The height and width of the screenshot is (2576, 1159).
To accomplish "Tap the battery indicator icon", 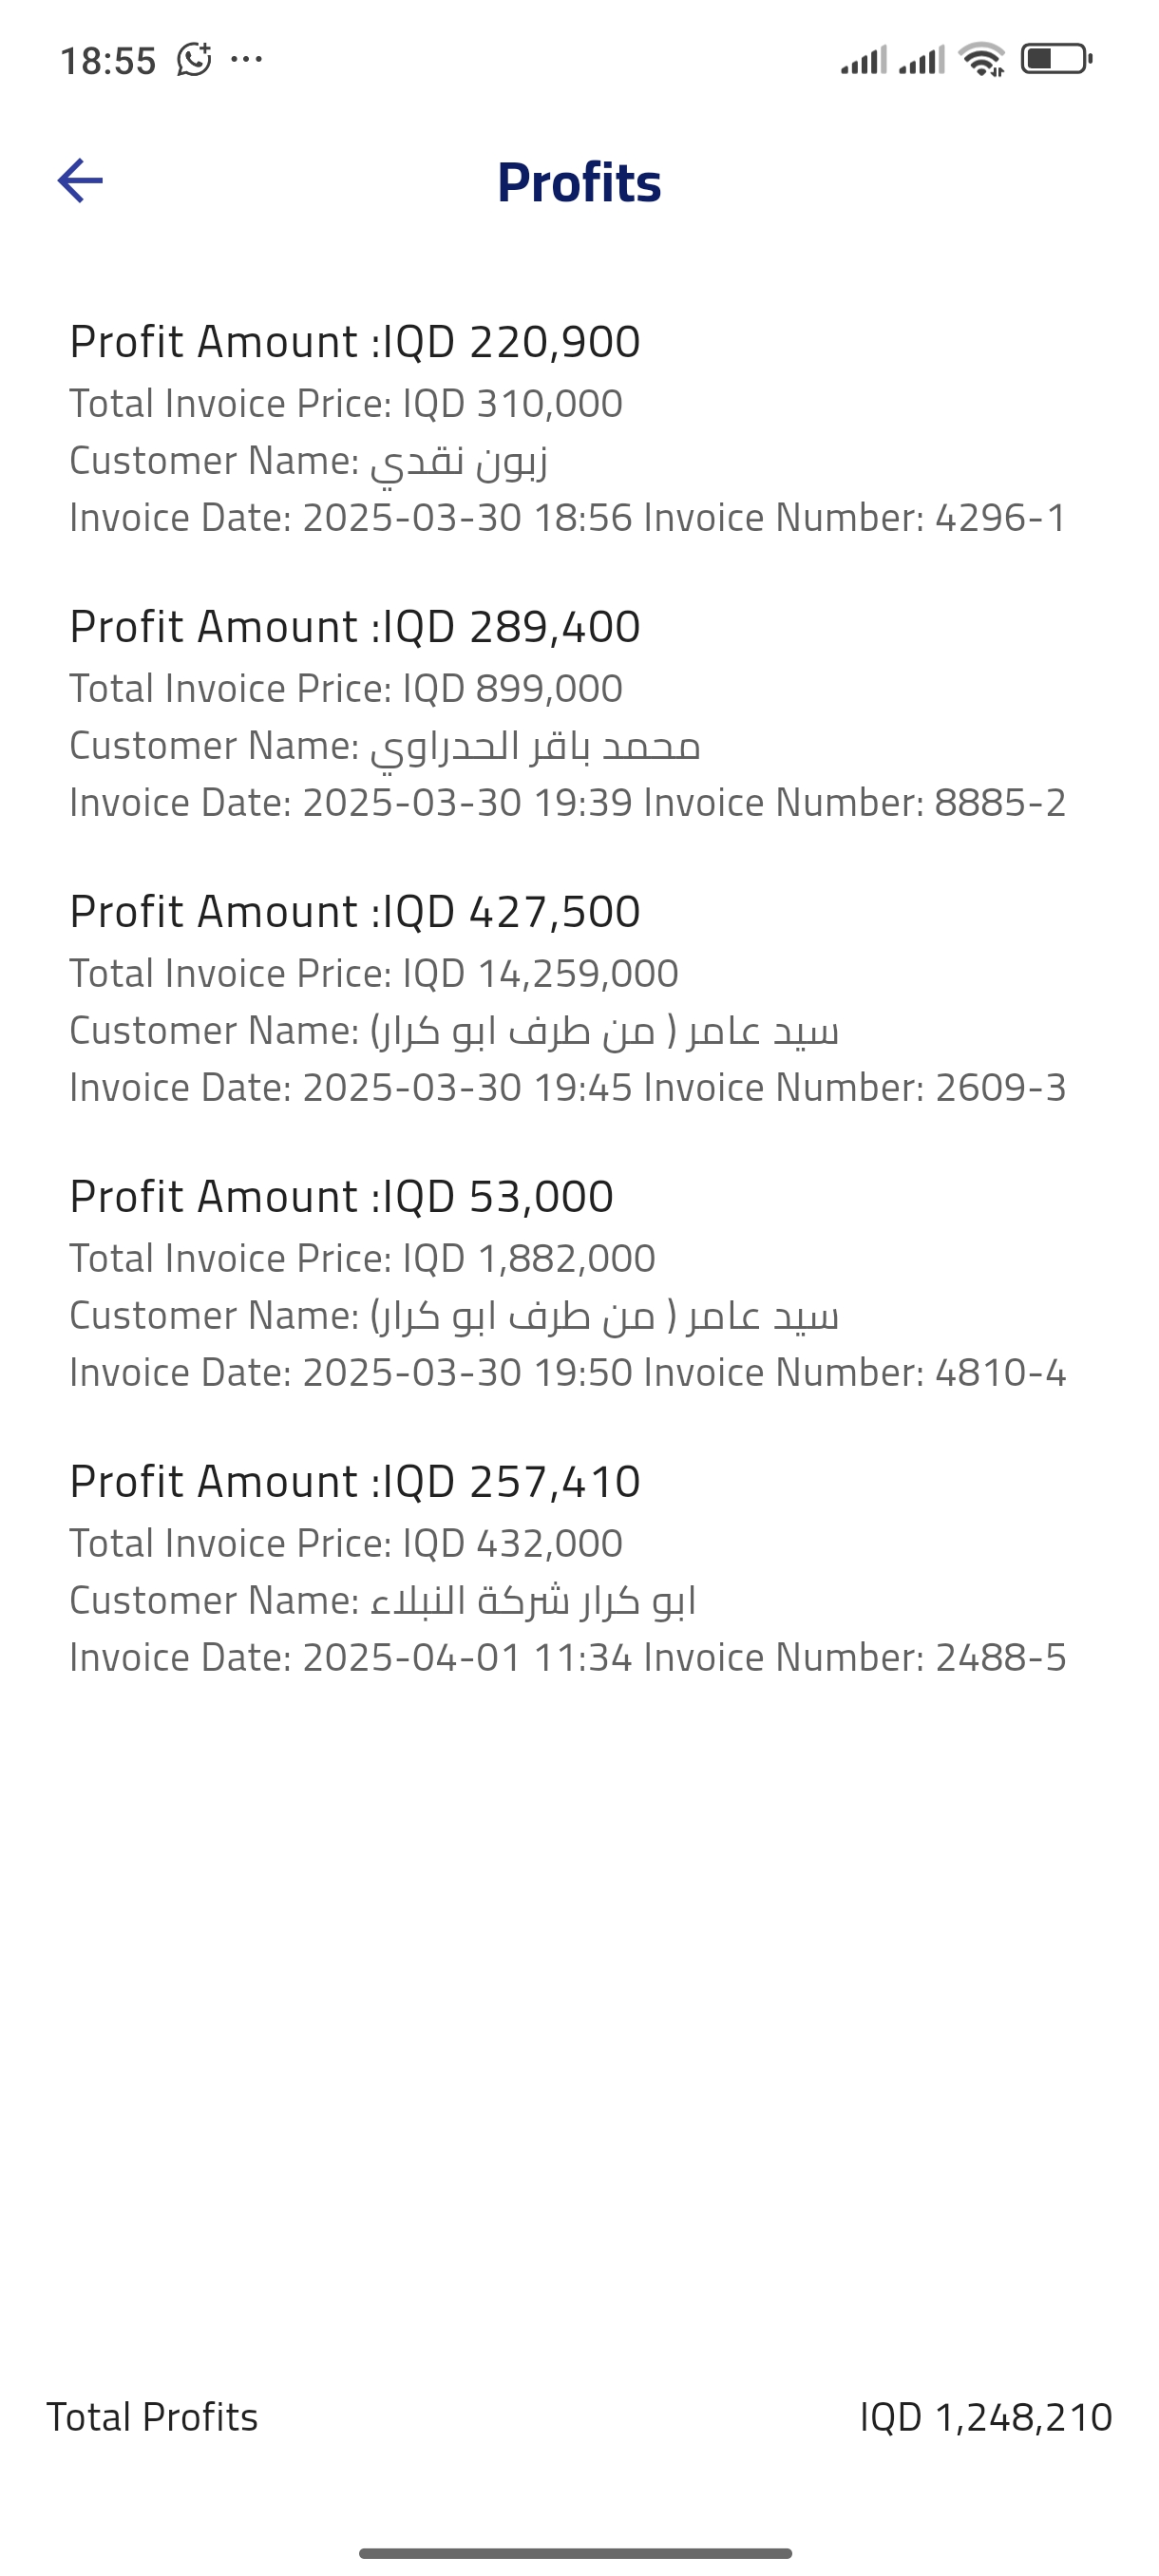I will coord(1056,60).
